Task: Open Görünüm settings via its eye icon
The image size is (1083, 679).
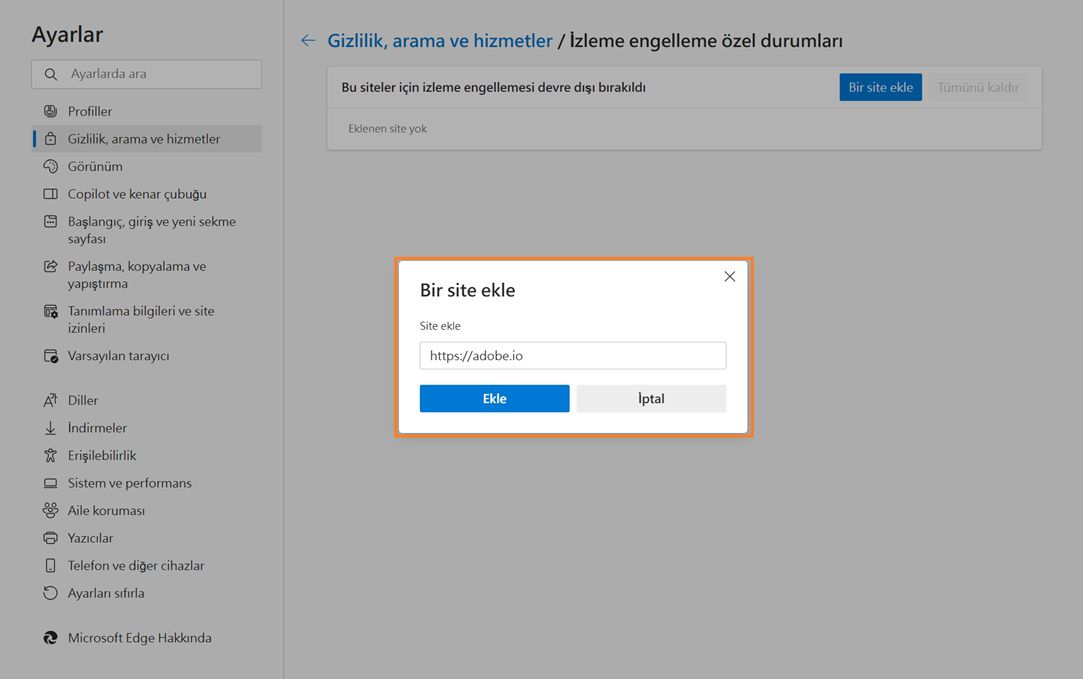Action: (51, 166)
